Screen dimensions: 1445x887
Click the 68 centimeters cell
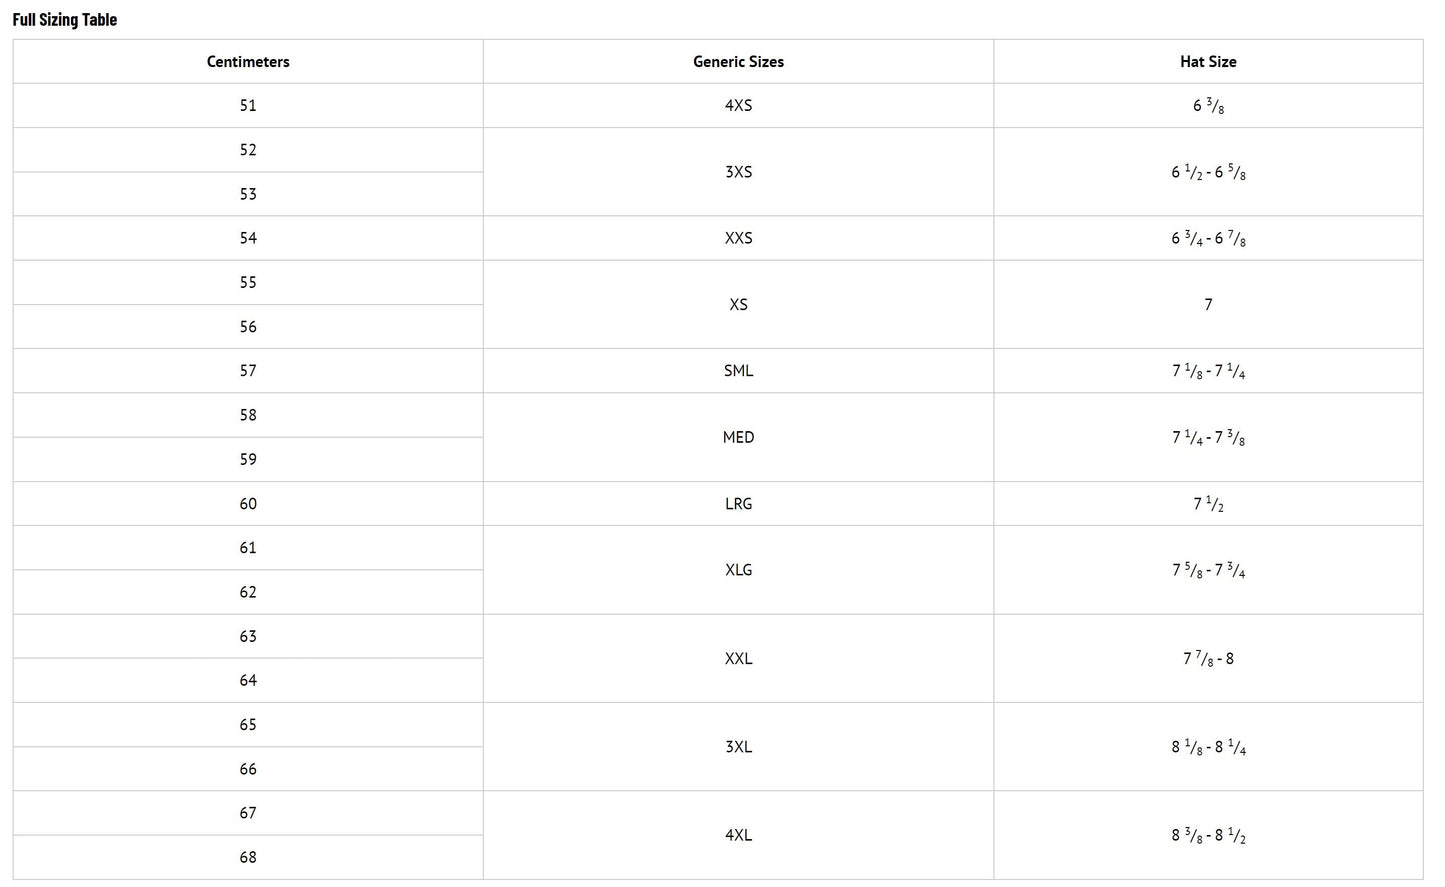[x=248, y=857]
